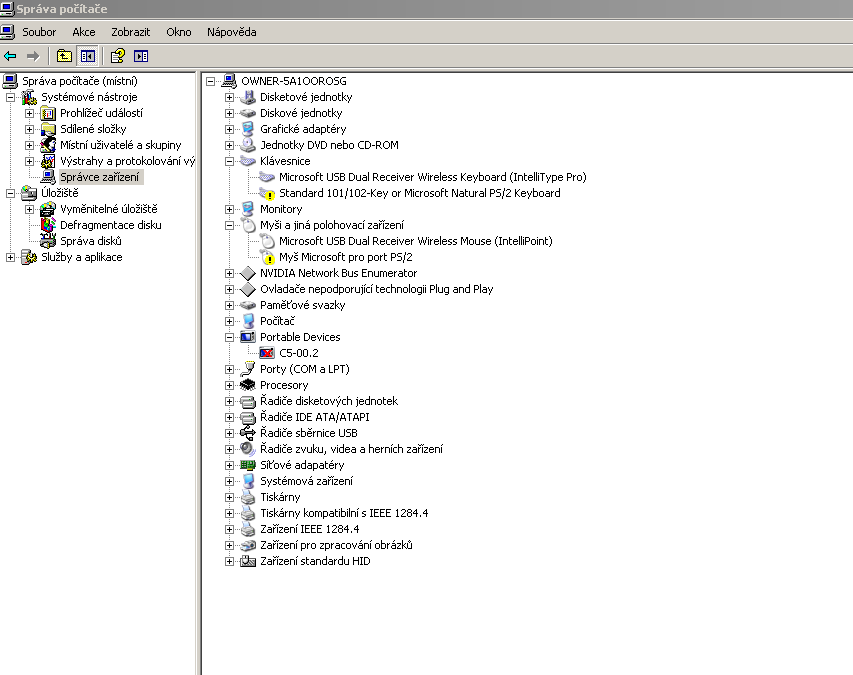Select Výstrahy a protokolování entry

point(127,161)
